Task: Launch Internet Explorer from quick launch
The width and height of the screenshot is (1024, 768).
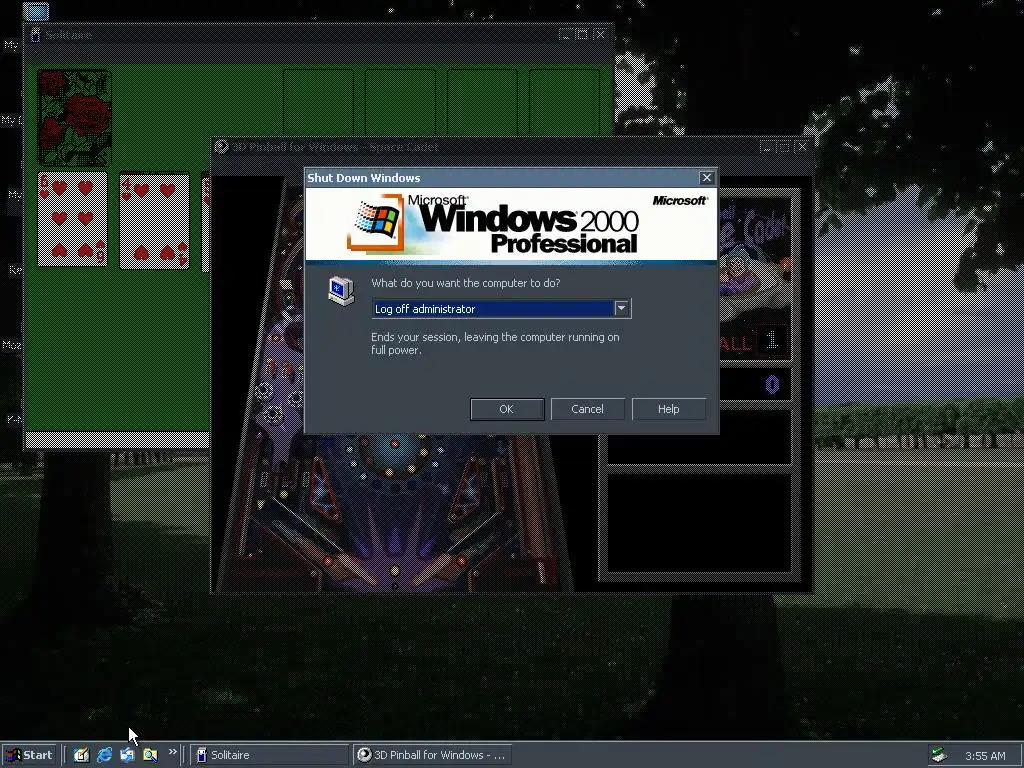Action: click(104, 755)
